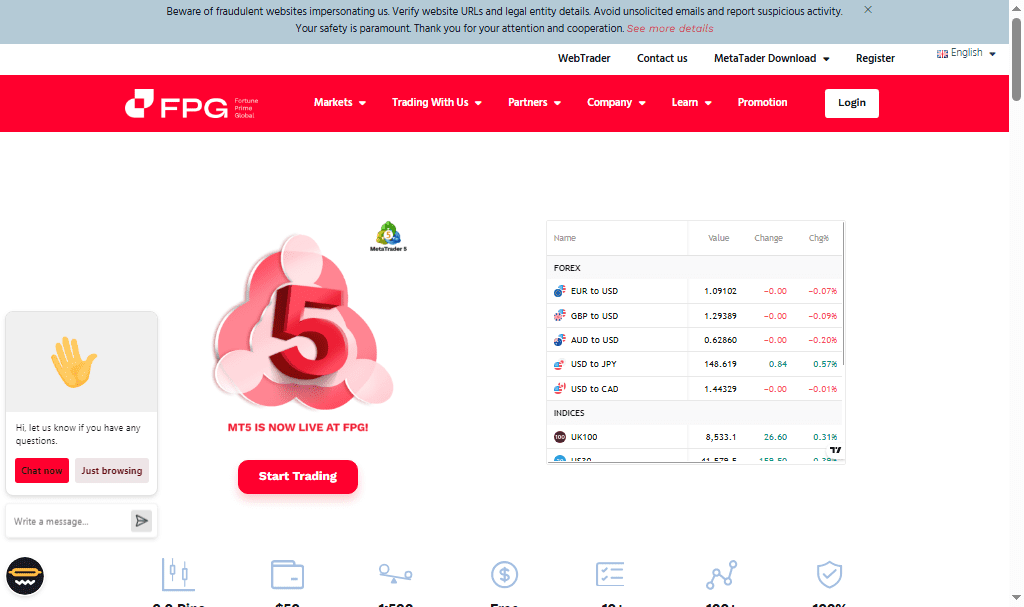This screenshot has width=1024, height=607.
Task: Select the USD to JPY row name
Action: coord(594,365)
